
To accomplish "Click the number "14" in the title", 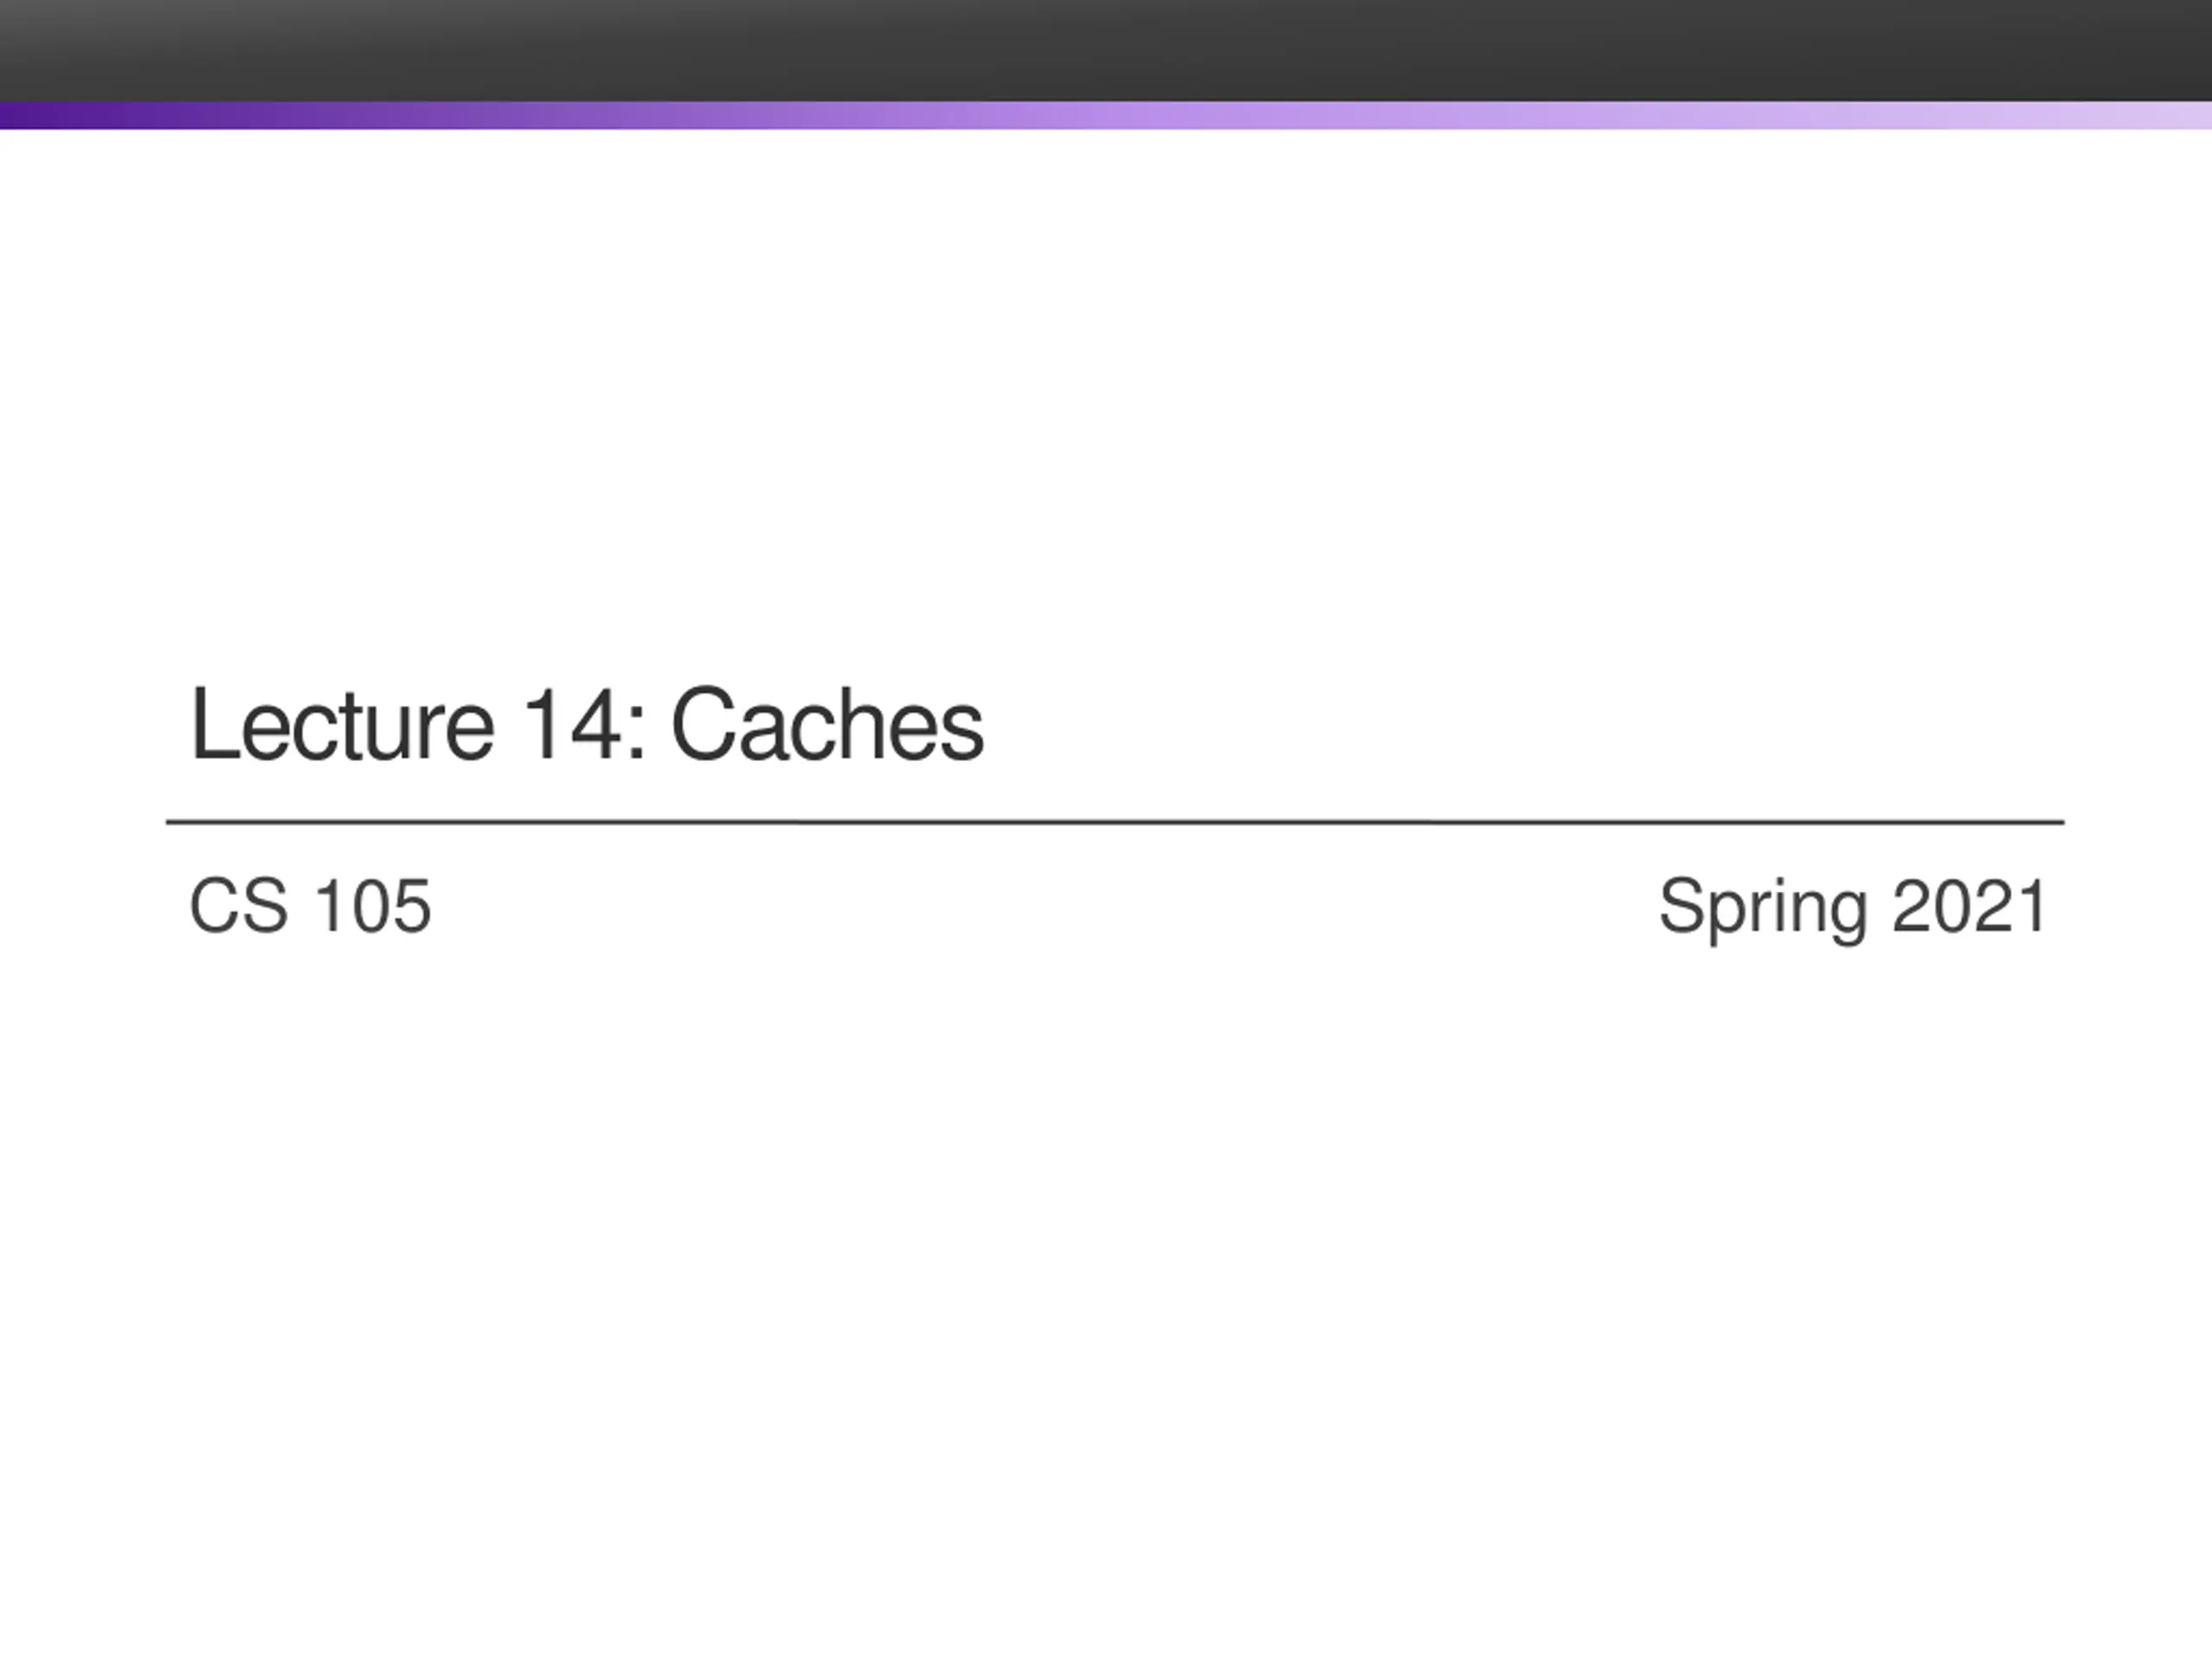I will 573,724.
